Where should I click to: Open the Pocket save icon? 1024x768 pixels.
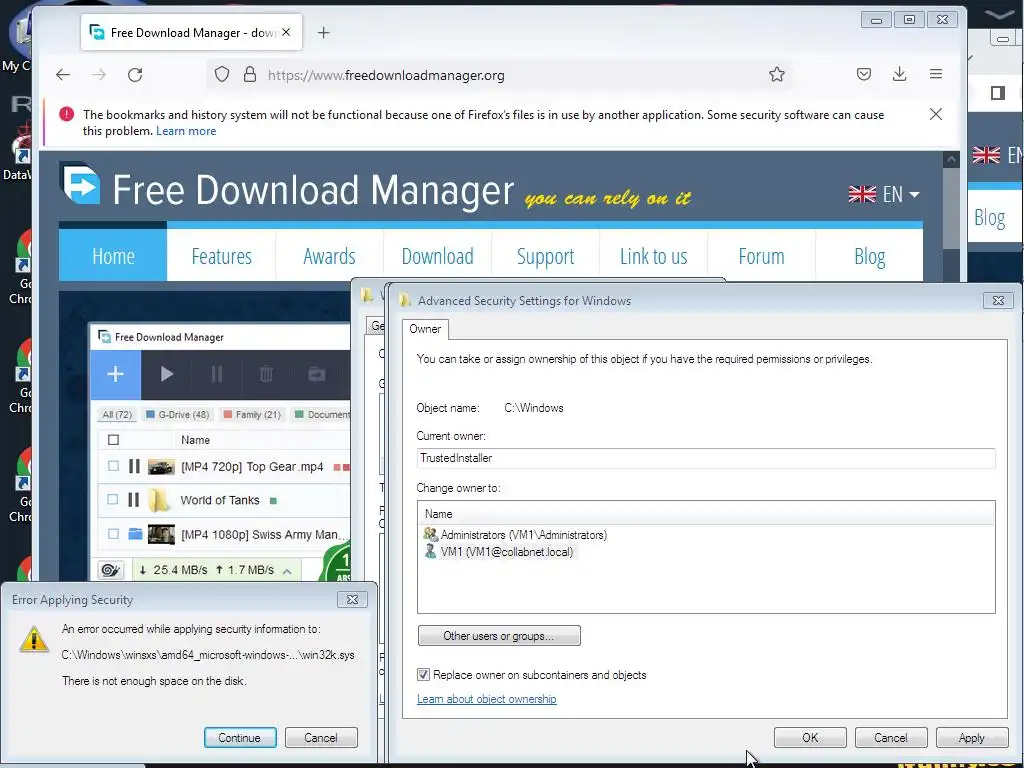coord(864,74)
